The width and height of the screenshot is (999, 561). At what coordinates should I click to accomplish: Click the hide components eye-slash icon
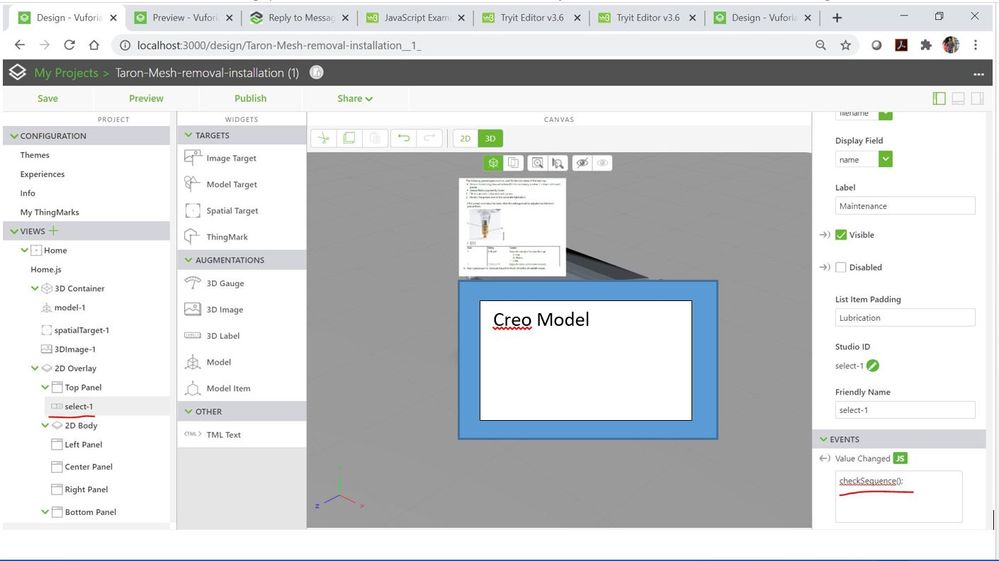tap(582, 163)
